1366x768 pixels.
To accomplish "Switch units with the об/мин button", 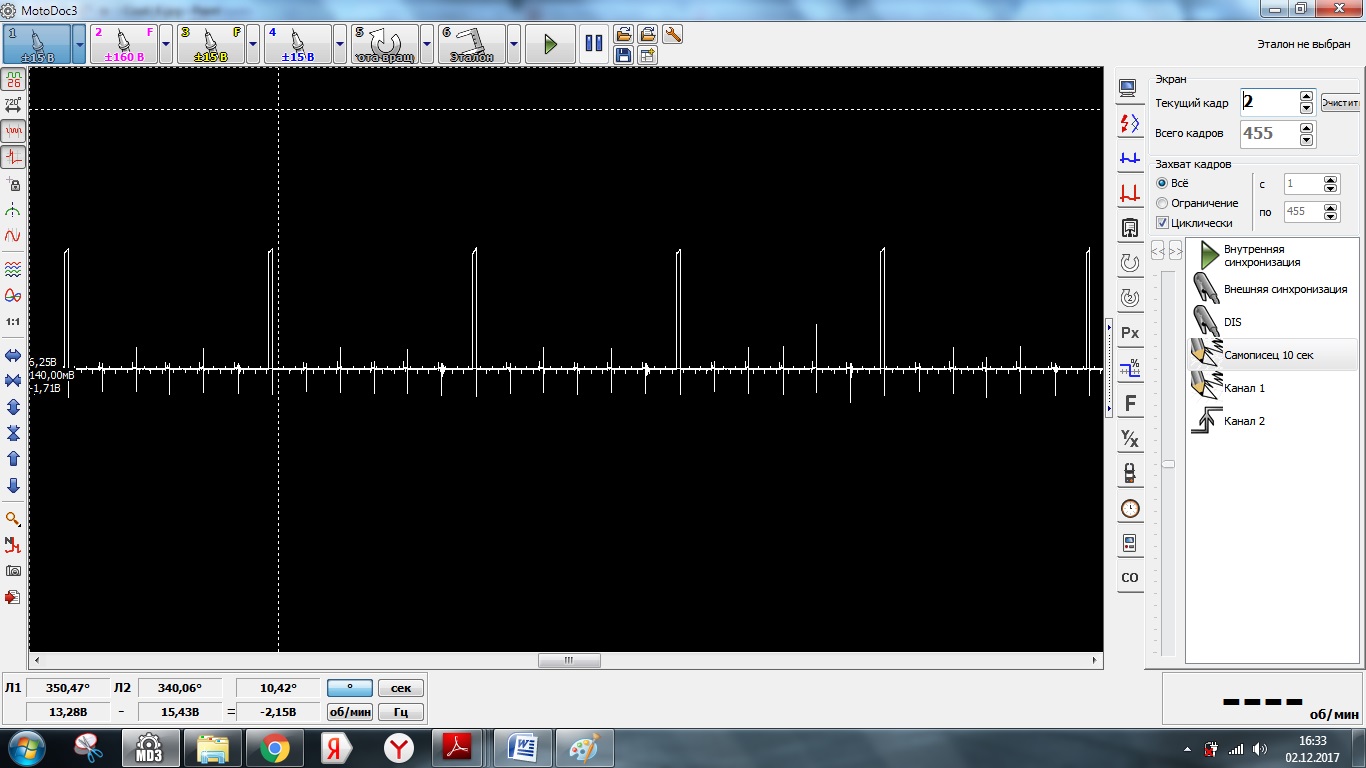I will 350,712.
